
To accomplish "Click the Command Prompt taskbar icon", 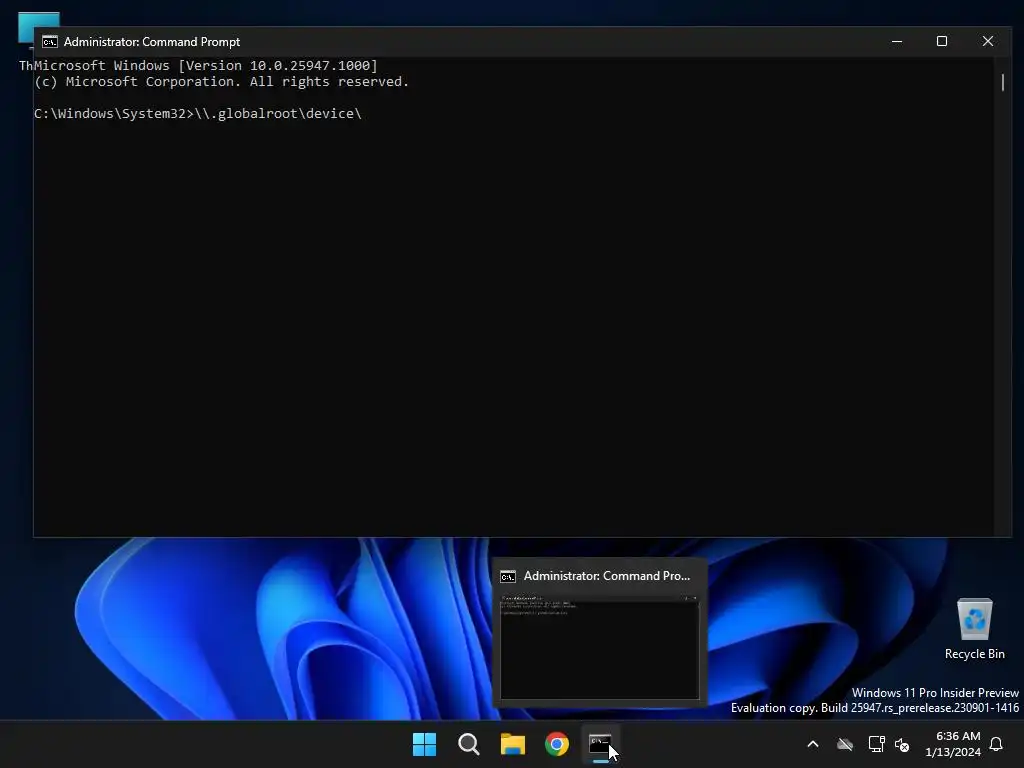I will (600, 744).
